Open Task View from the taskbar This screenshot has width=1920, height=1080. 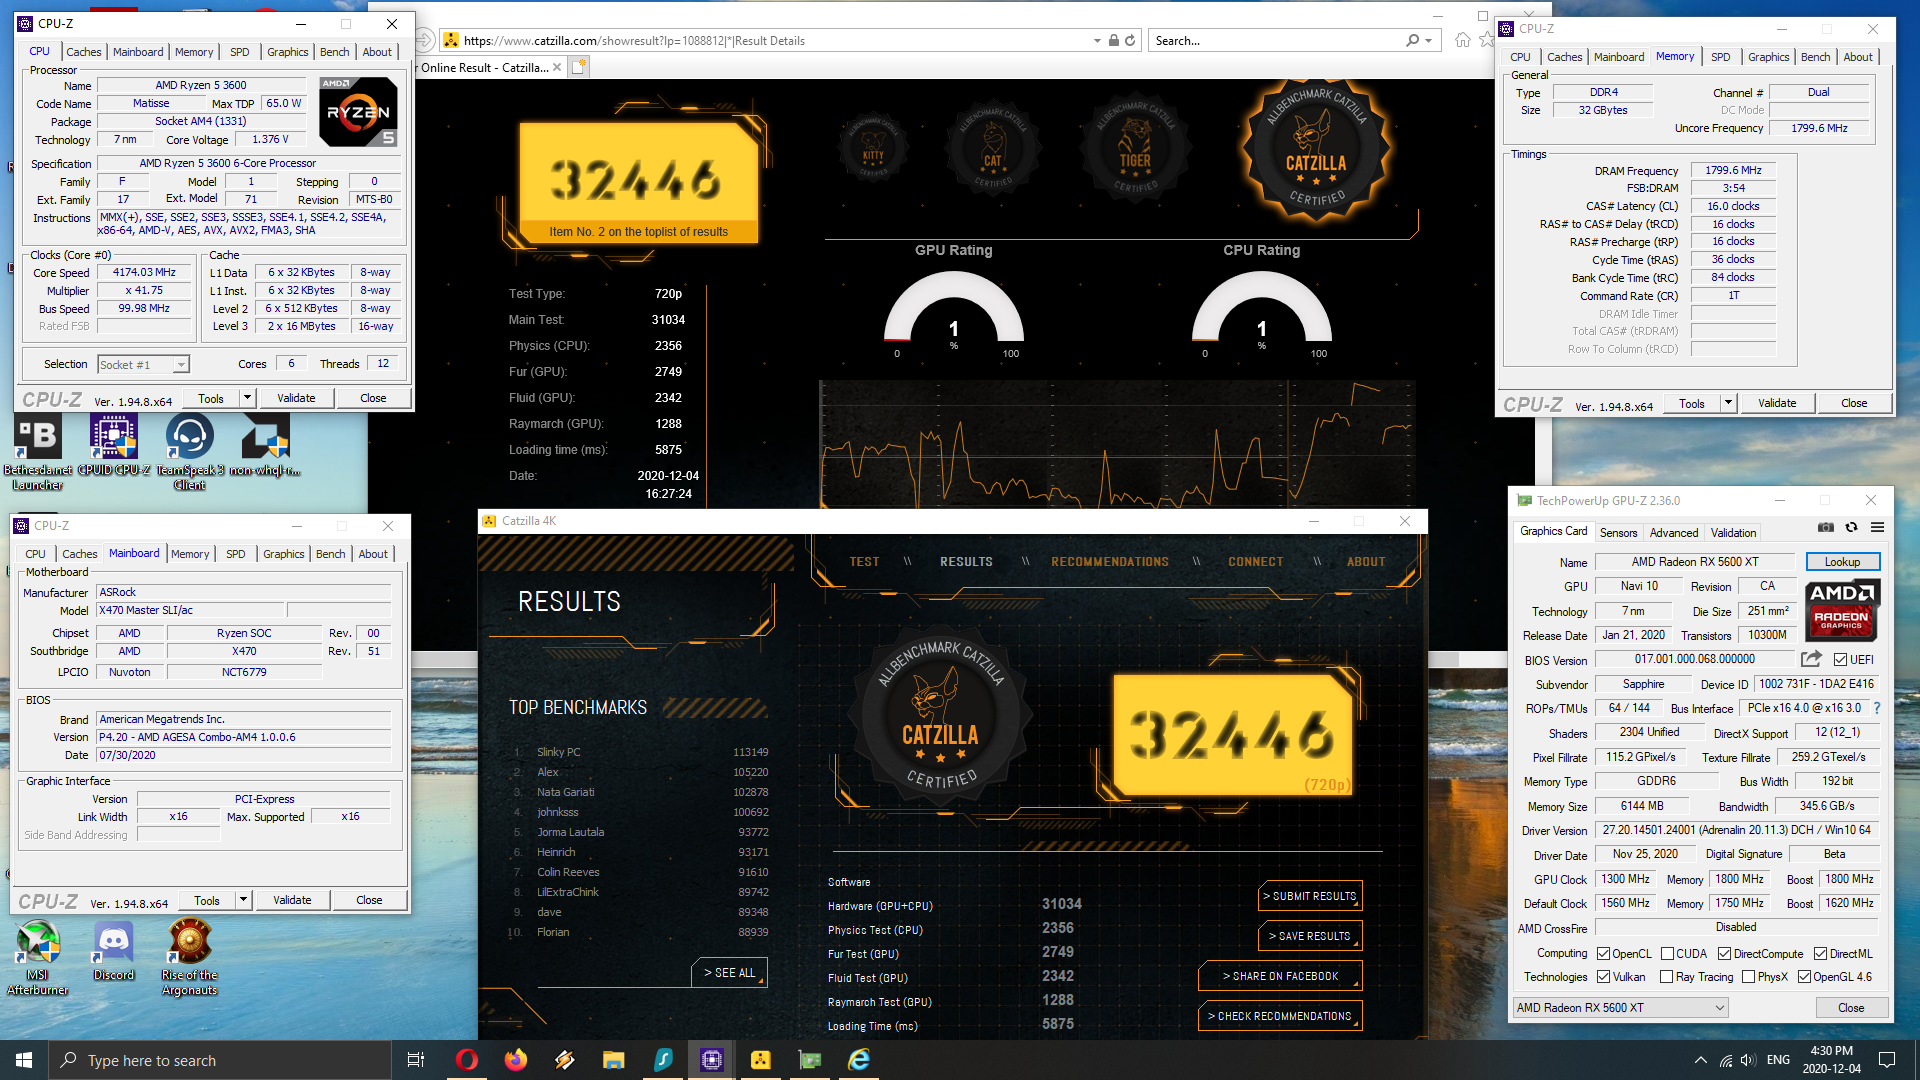tap(416, 1060)
